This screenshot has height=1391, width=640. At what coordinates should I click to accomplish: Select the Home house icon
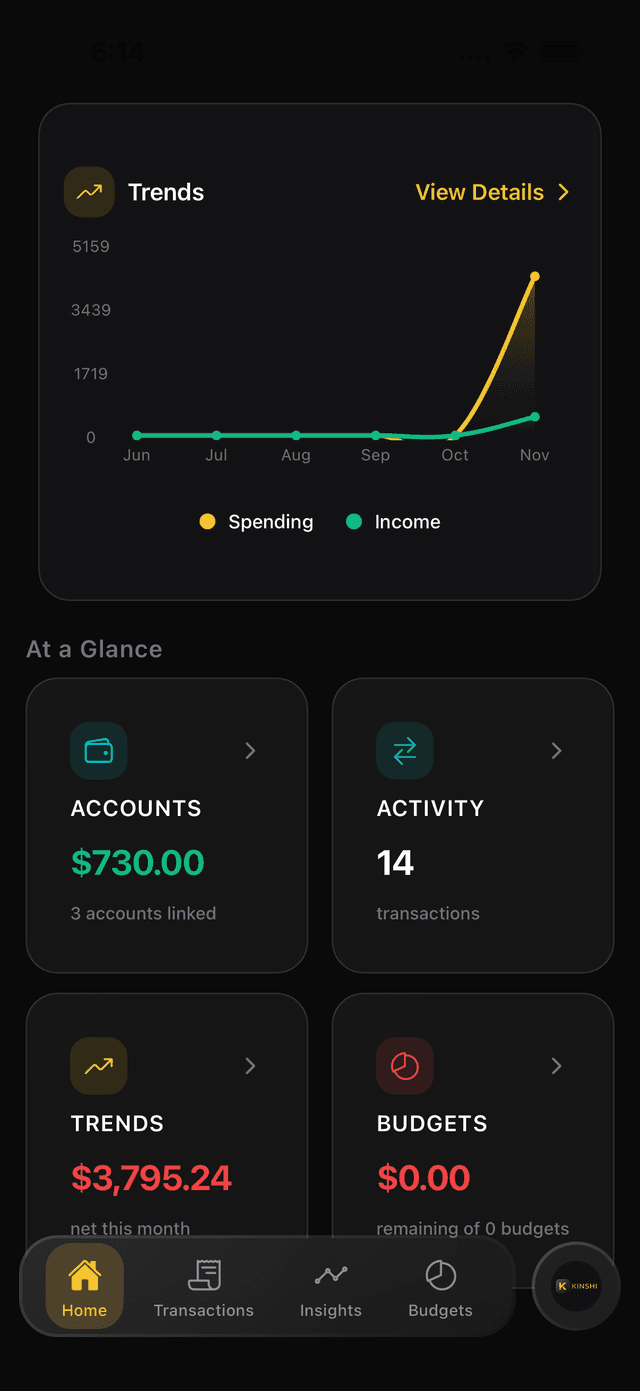click(84, 1273)
